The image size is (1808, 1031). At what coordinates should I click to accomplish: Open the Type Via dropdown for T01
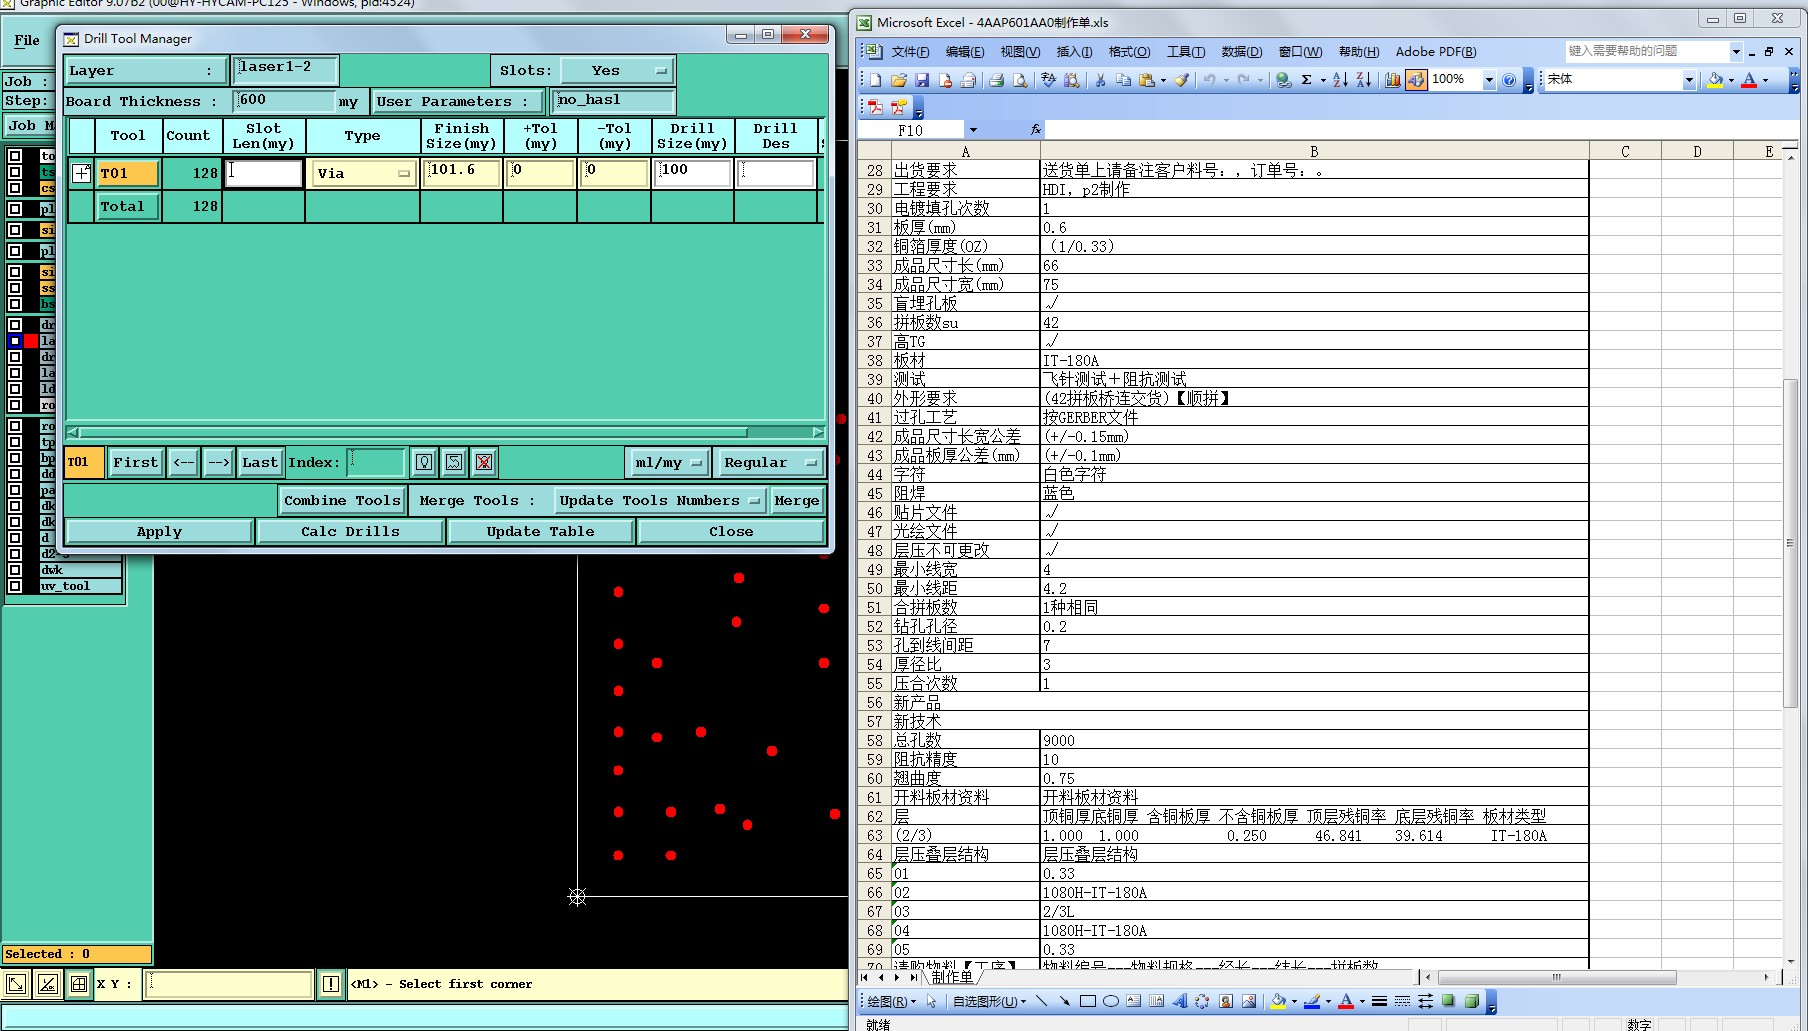pyautogui.click(x=363, y=173)
